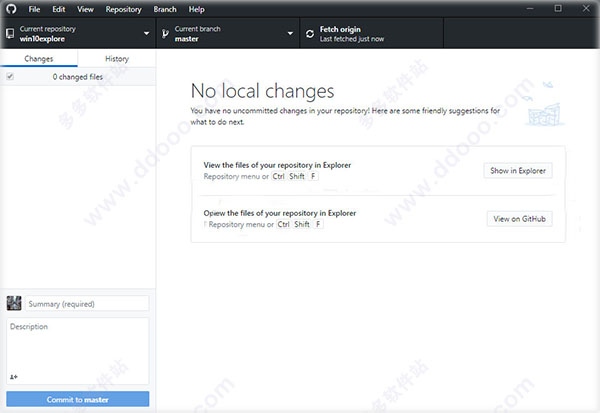Viewport: 600px width, 413px height.
Task: Click the View the files of your repository text
Action: (277, 165)
